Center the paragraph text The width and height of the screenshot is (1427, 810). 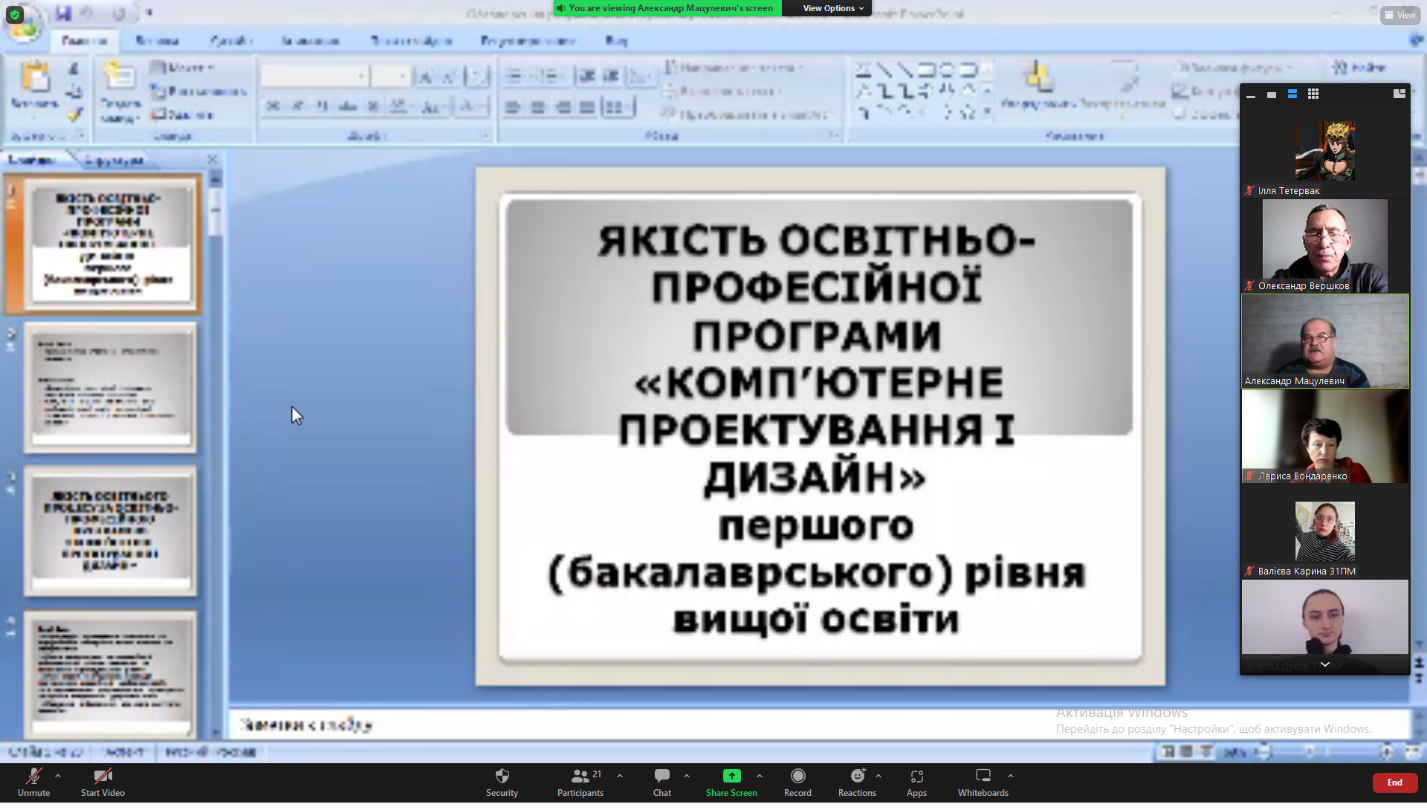pos(538,107)
